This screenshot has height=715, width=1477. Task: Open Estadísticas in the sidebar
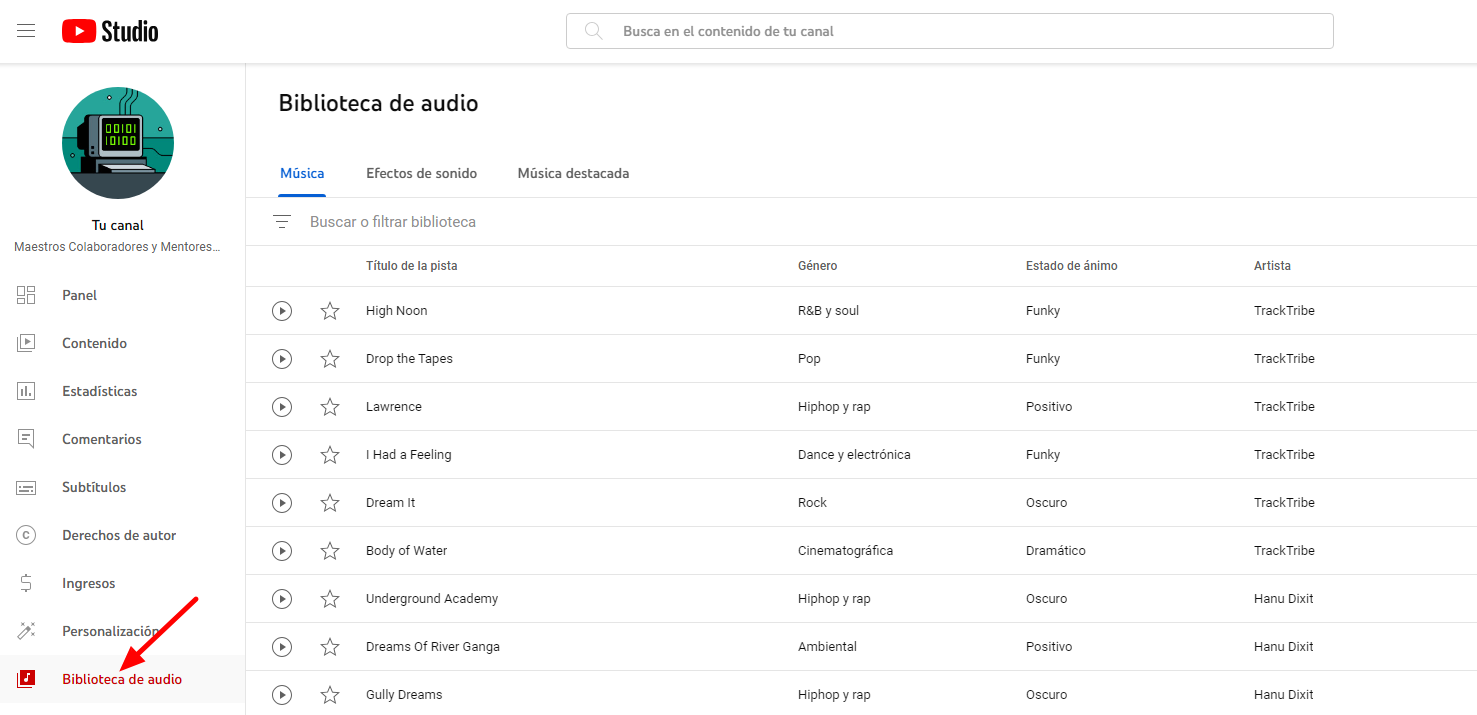pyautogui.click(x=122, y=391)
